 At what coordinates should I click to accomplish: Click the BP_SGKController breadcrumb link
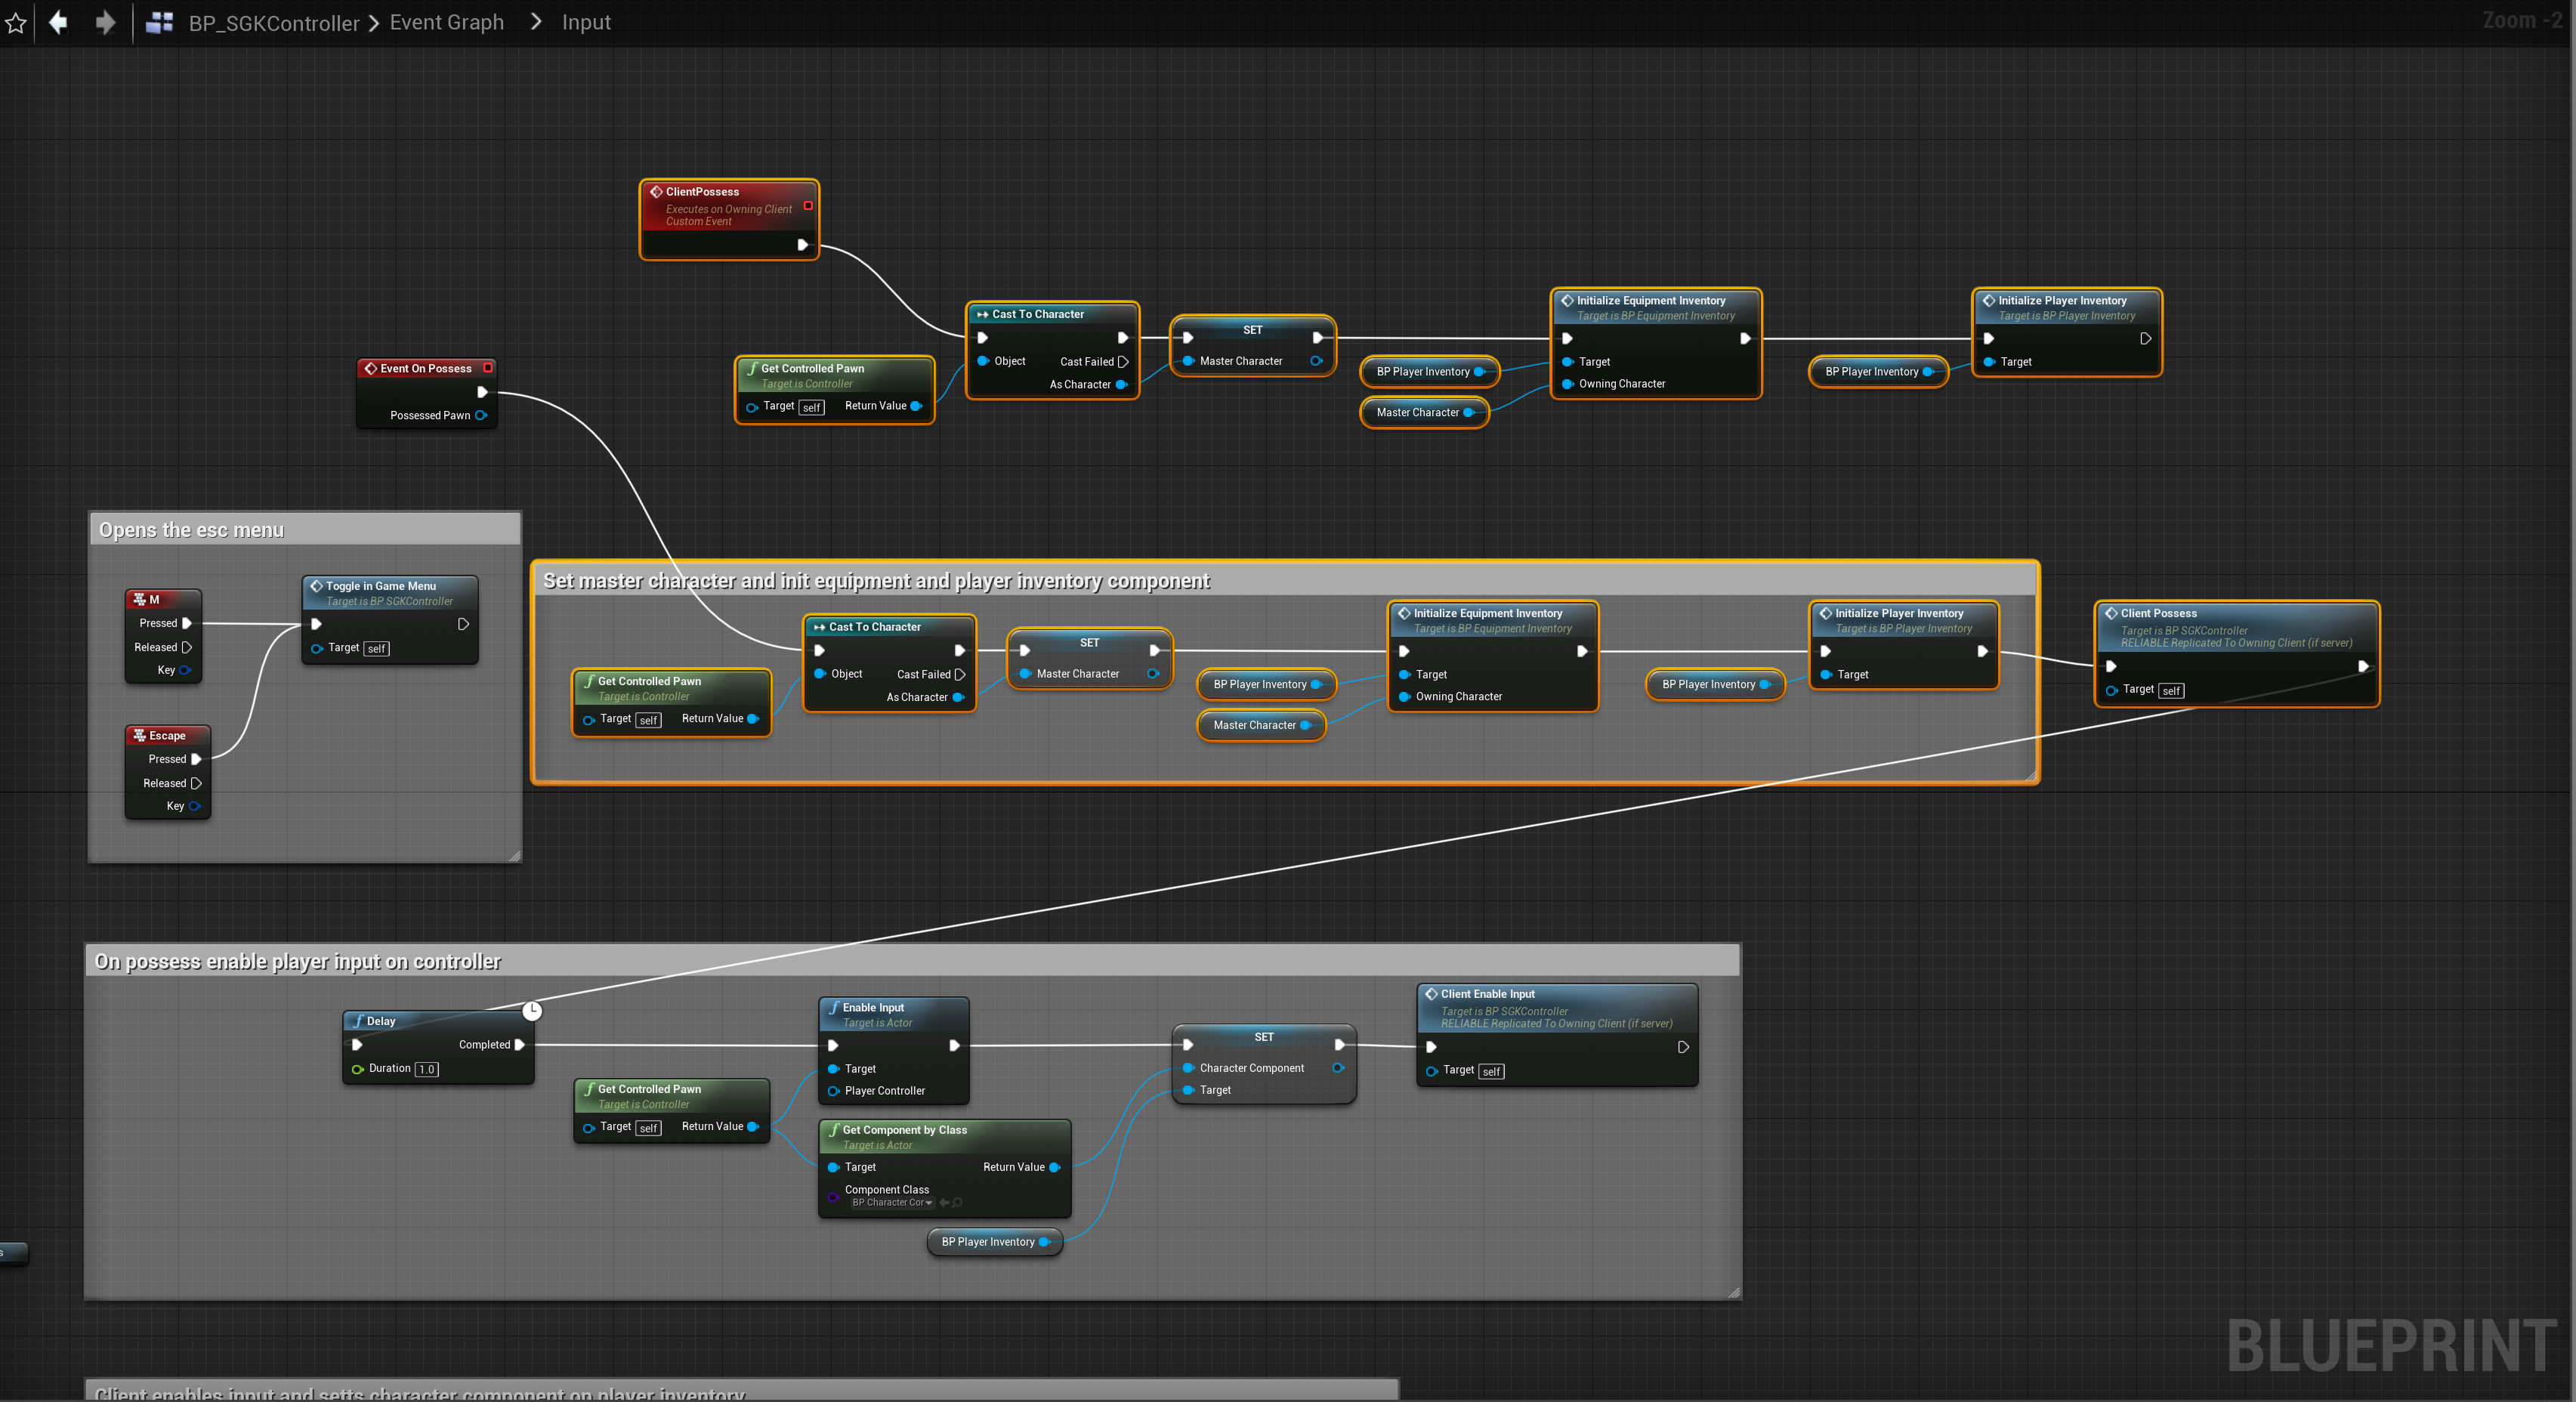[x=274, y=22]
